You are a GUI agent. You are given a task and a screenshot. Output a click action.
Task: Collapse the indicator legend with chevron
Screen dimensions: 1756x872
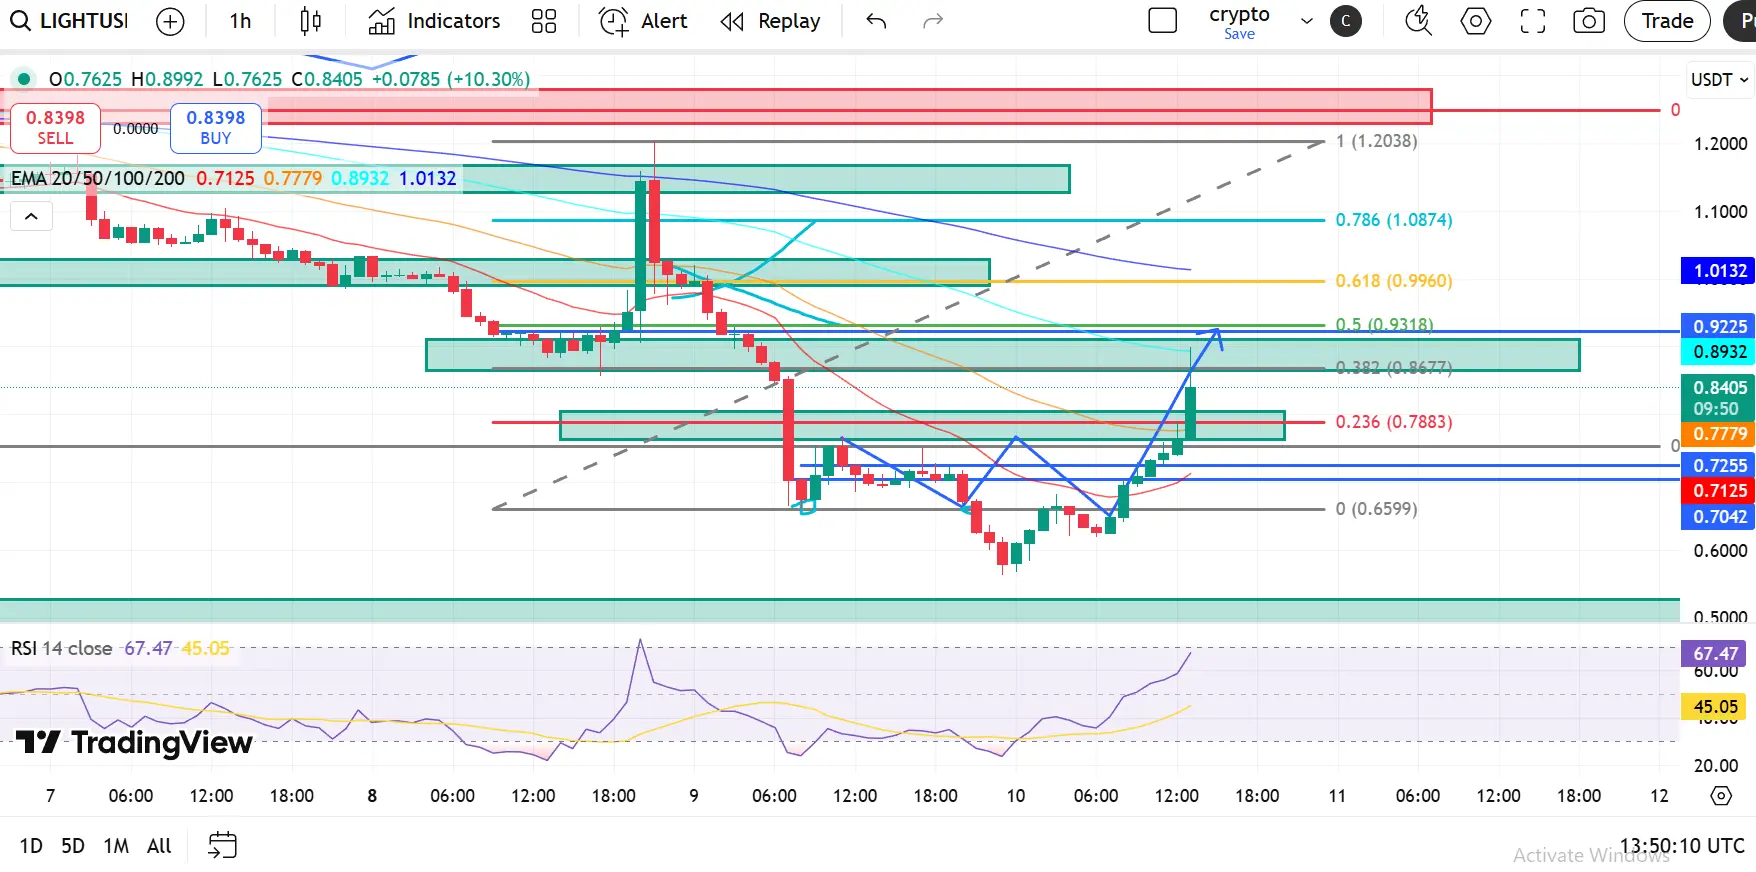pyautogui.click(x=31, y=216)
